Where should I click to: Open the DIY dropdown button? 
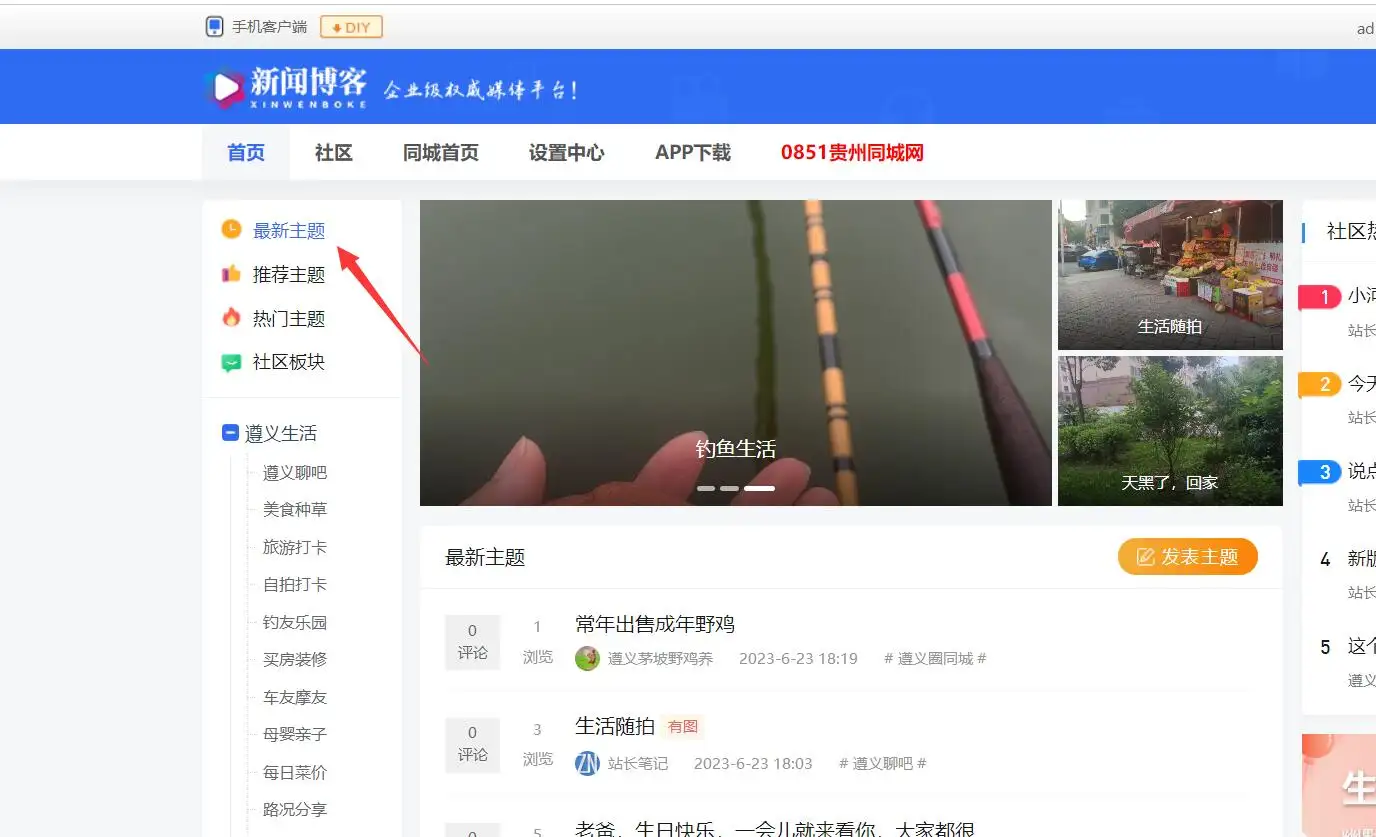(x=351, y=27)
